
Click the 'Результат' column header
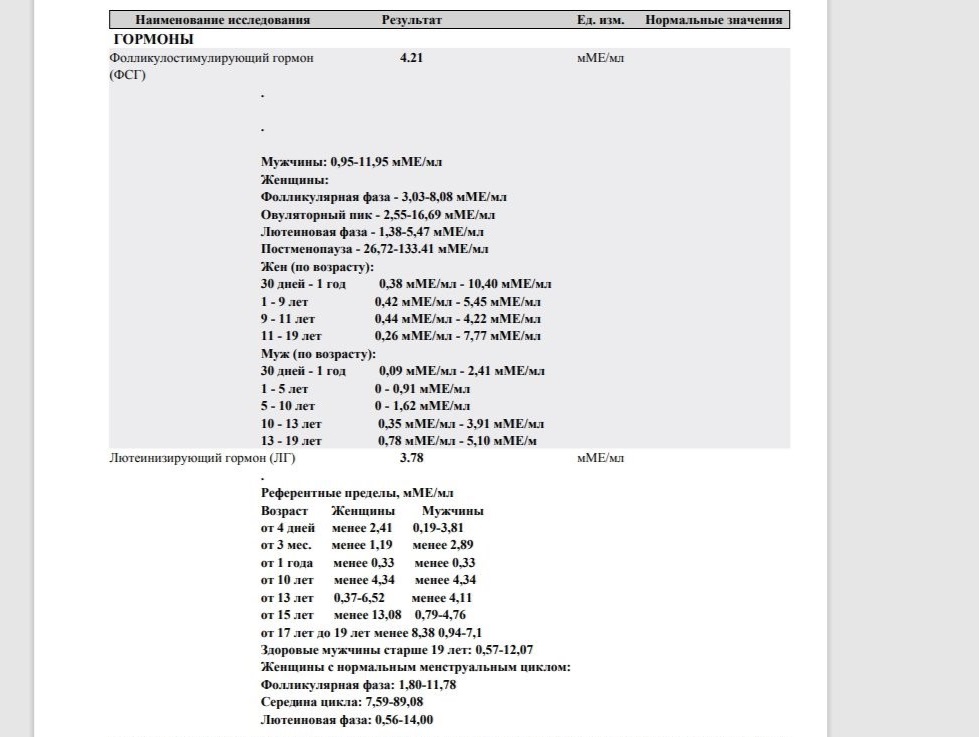pos(411,20)
